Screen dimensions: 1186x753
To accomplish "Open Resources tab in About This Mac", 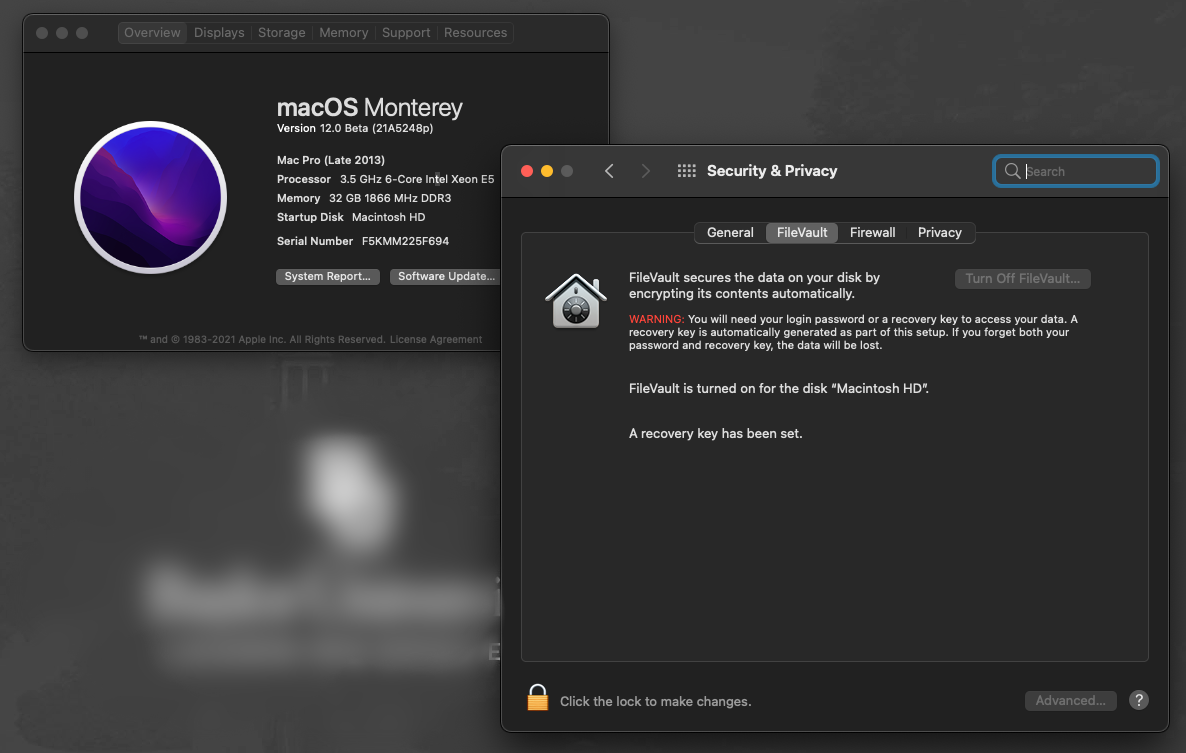I will point(476,33).
